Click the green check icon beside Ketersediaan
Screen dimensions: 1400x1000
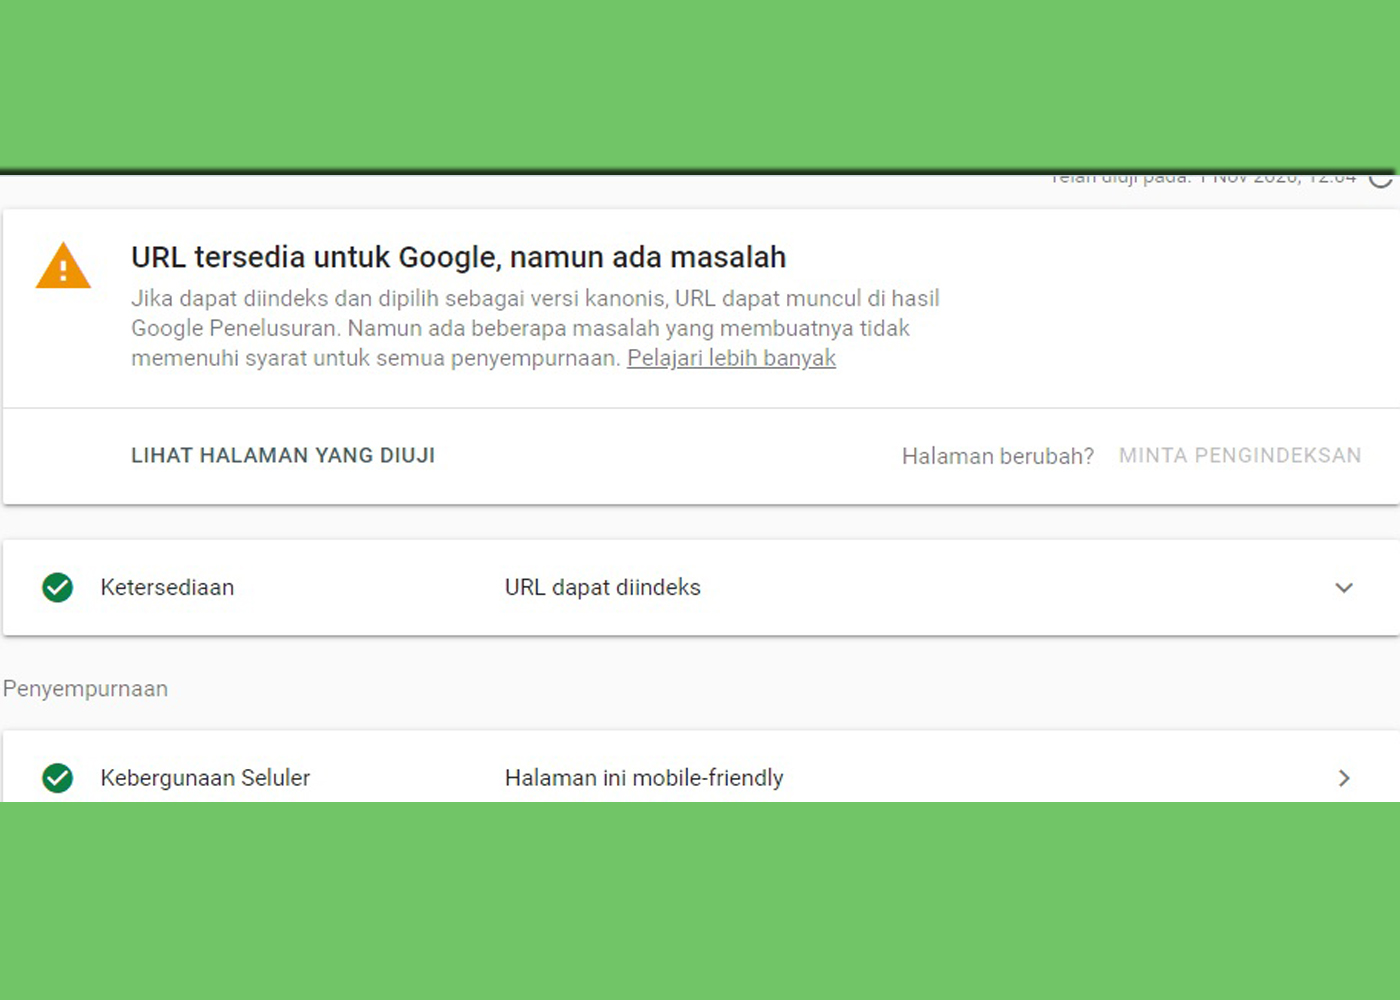pyautogui.click(x=57, y=587)
